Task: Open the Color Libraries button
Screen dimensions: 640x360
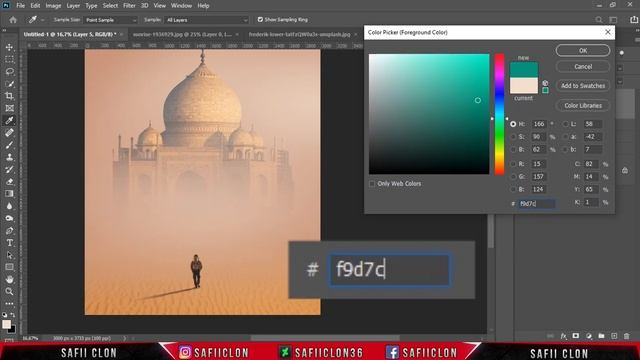Action: coord(583,105)
